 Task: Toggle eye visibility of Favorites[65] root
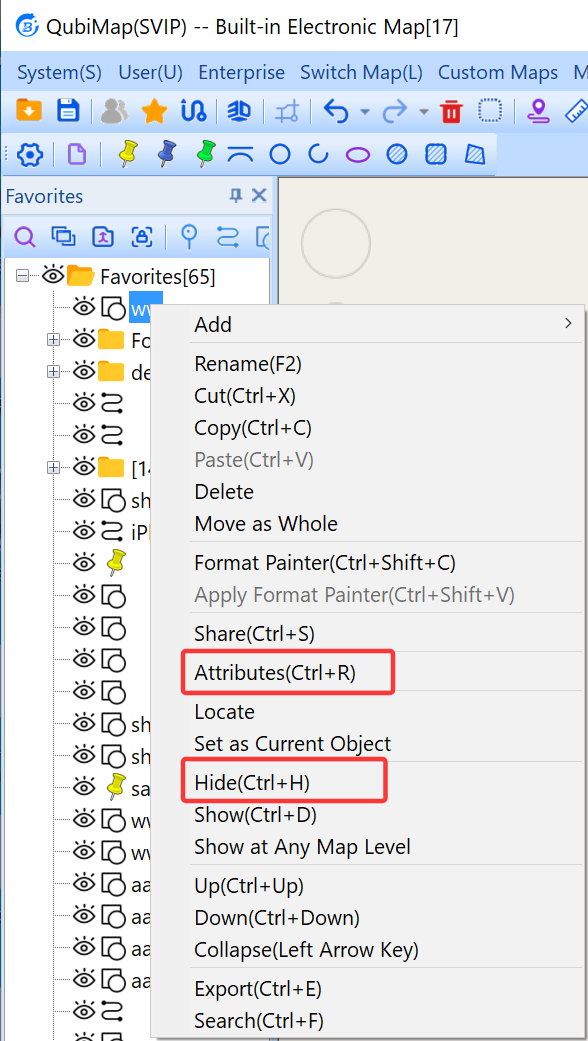[x=52, y=275]
